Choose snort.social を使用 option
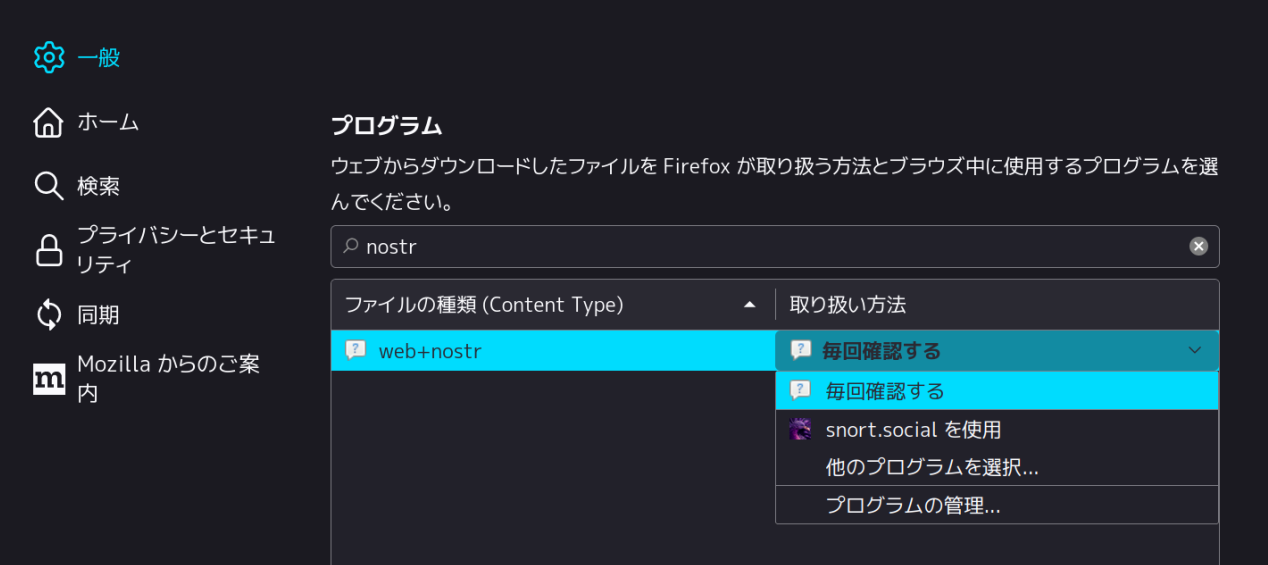 point(997,430)
